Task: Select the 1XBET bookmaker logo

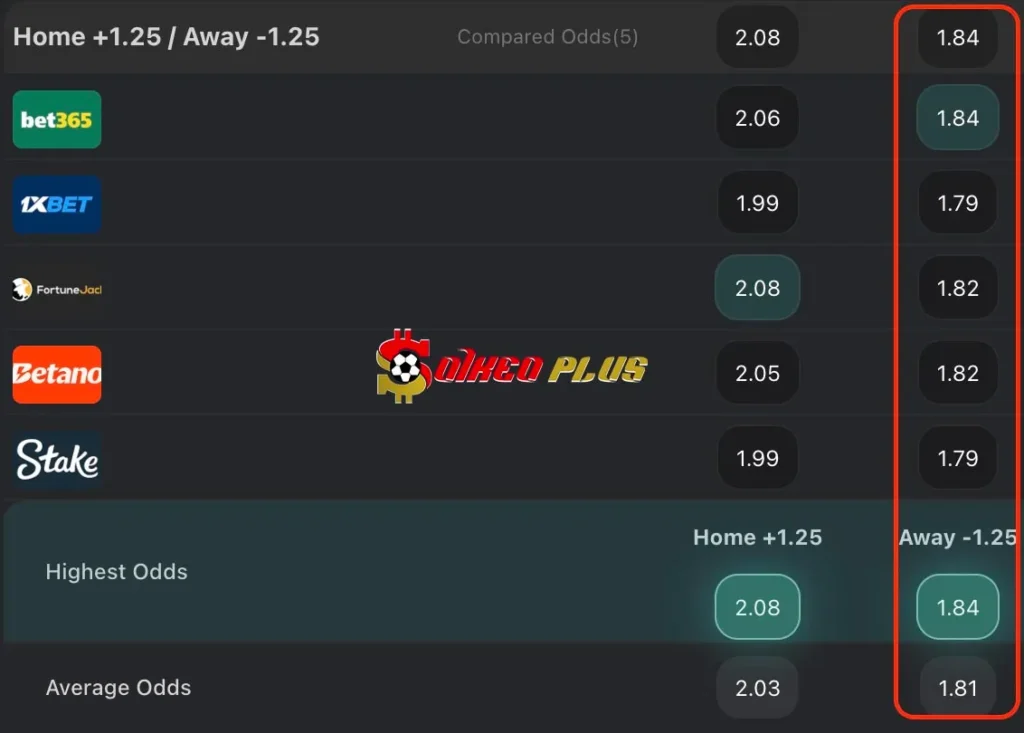Action: pos(57,203)
